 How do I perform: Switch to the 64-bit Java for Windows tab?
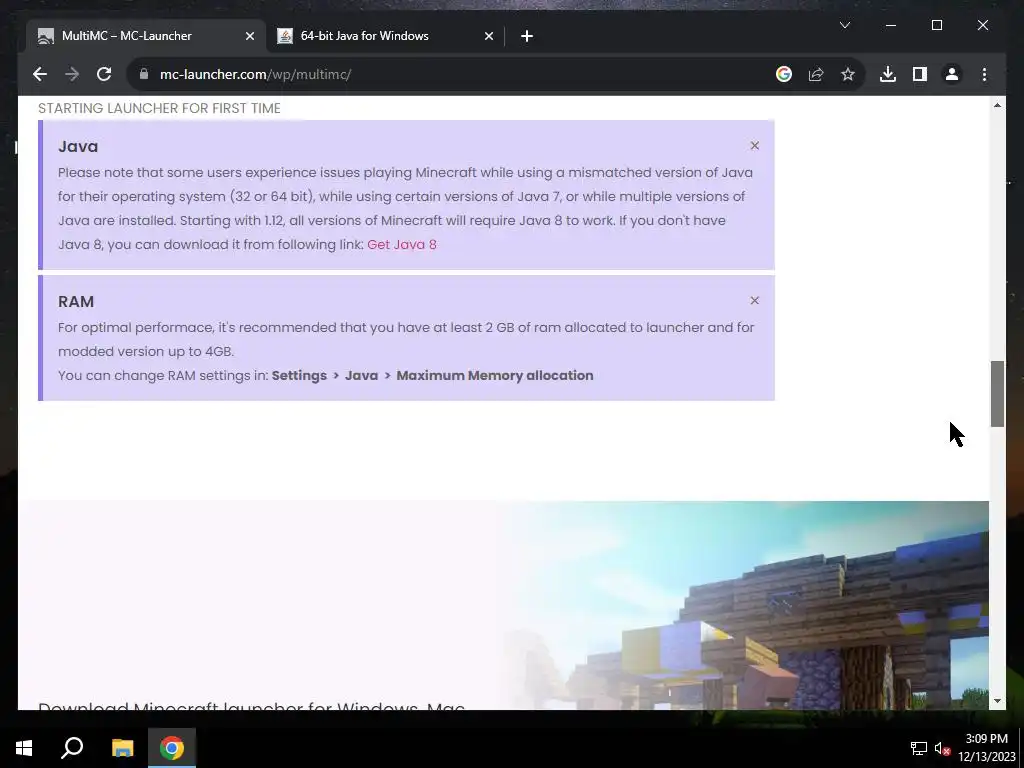(385, 36)
